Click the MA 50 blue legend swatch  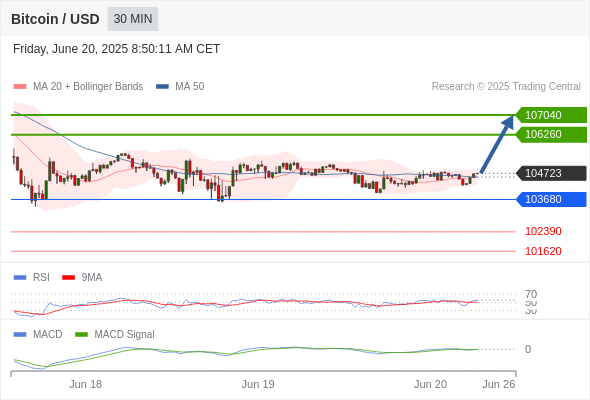(x=162, y=87)
